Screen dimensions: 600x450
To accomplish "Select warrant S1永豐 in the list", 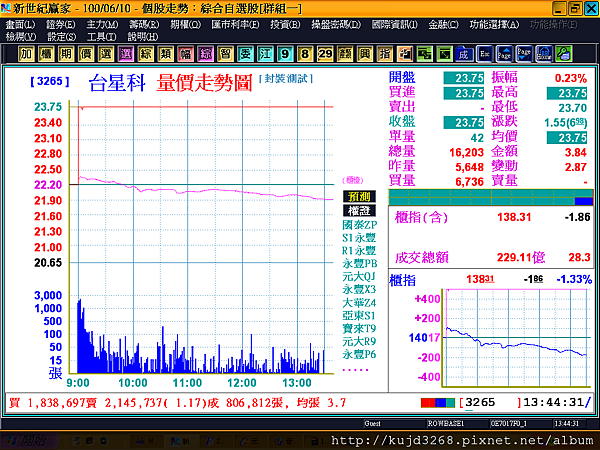I will click(x=359, y=238).
